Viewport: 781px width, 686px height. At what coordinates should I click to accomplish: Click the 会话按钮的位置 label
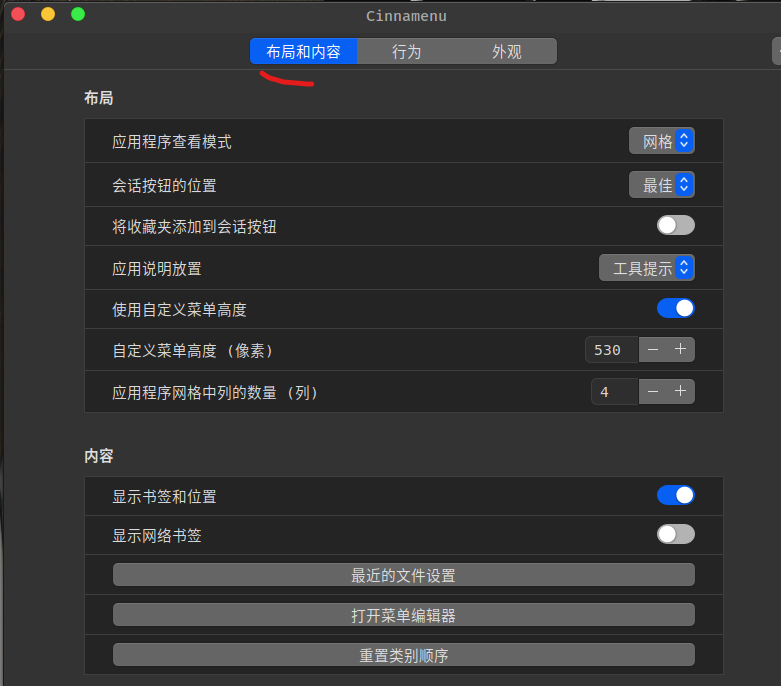click(164, 186)
